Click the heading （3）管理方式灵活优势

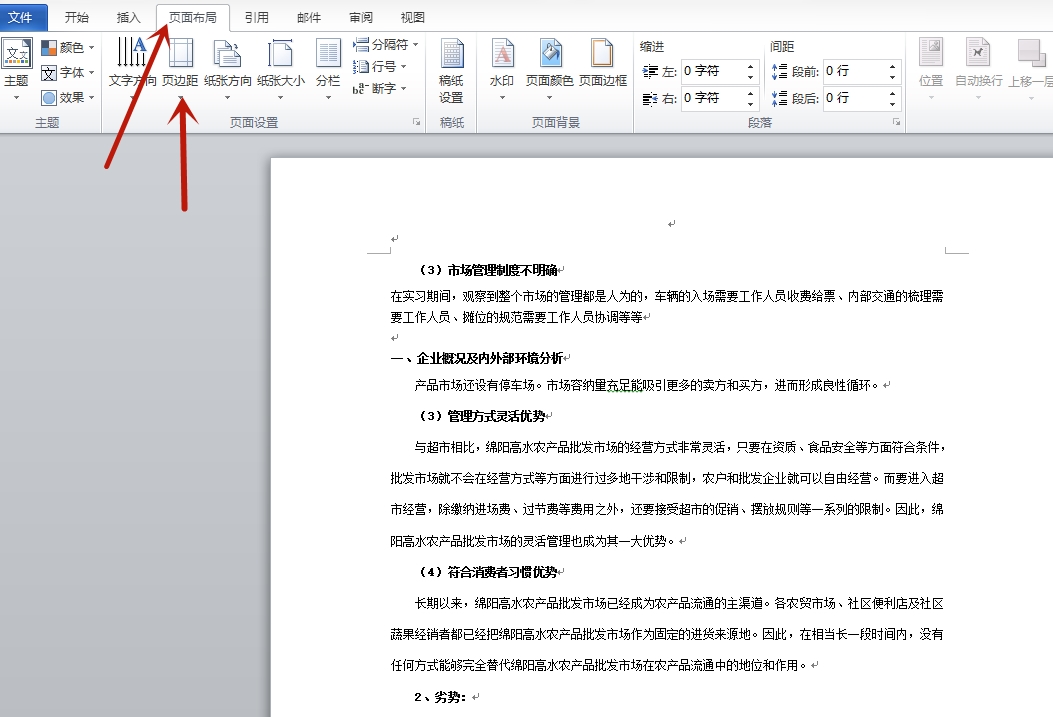(483, 416)
